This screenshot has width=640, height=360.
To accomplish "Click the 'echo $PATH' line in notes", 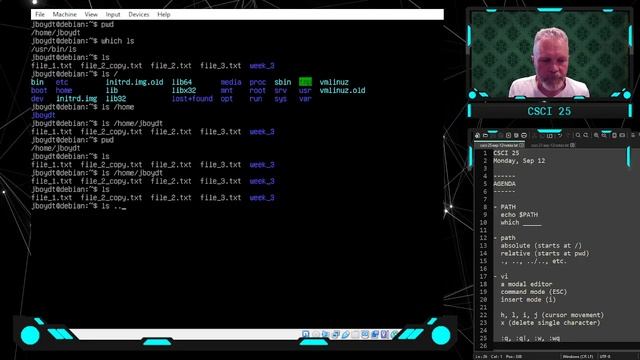I will [x=519, y=215].
